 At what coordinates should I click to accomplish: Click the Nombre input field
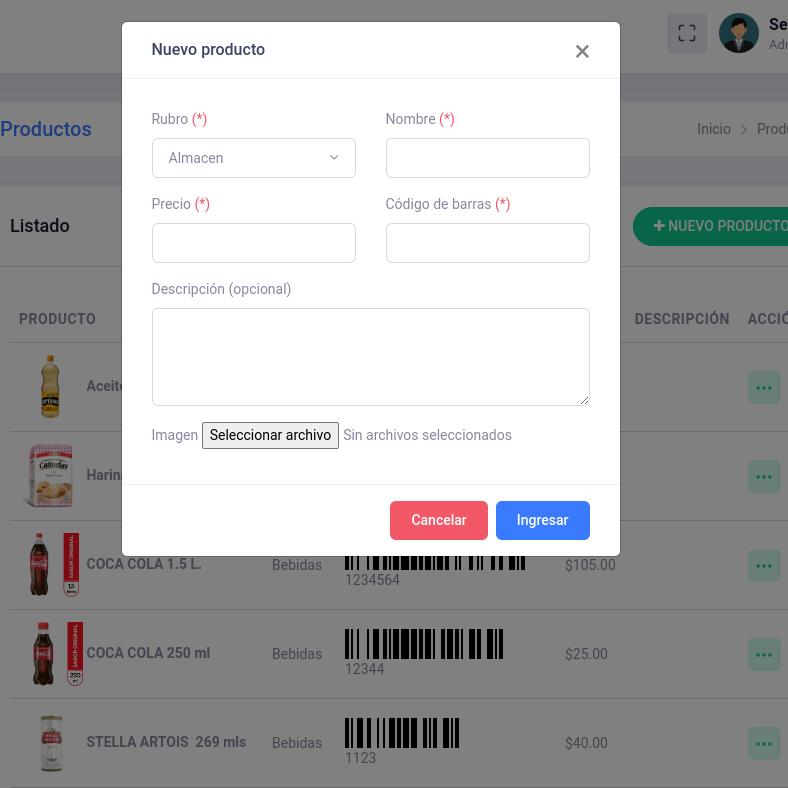(487, 158)
